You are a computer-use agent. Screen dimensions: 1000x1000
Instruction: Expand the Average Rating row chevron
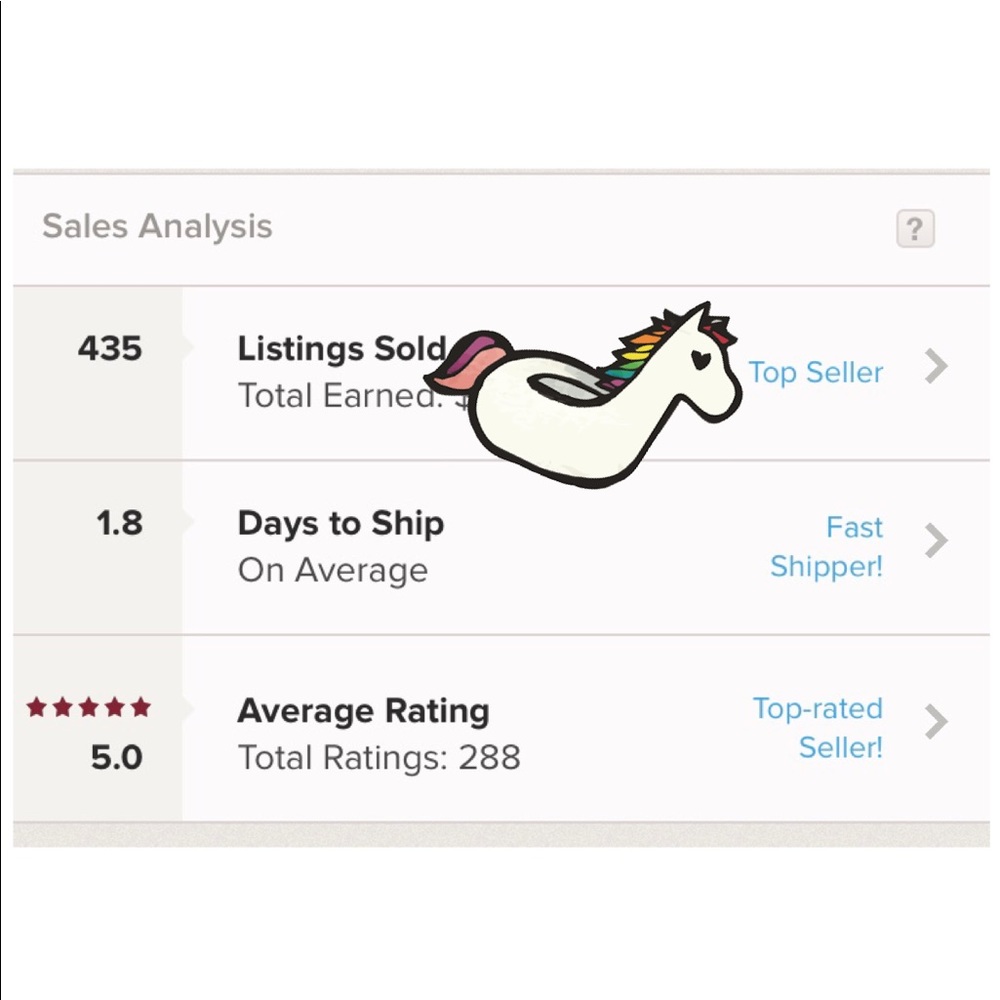(x=936, y=721)
